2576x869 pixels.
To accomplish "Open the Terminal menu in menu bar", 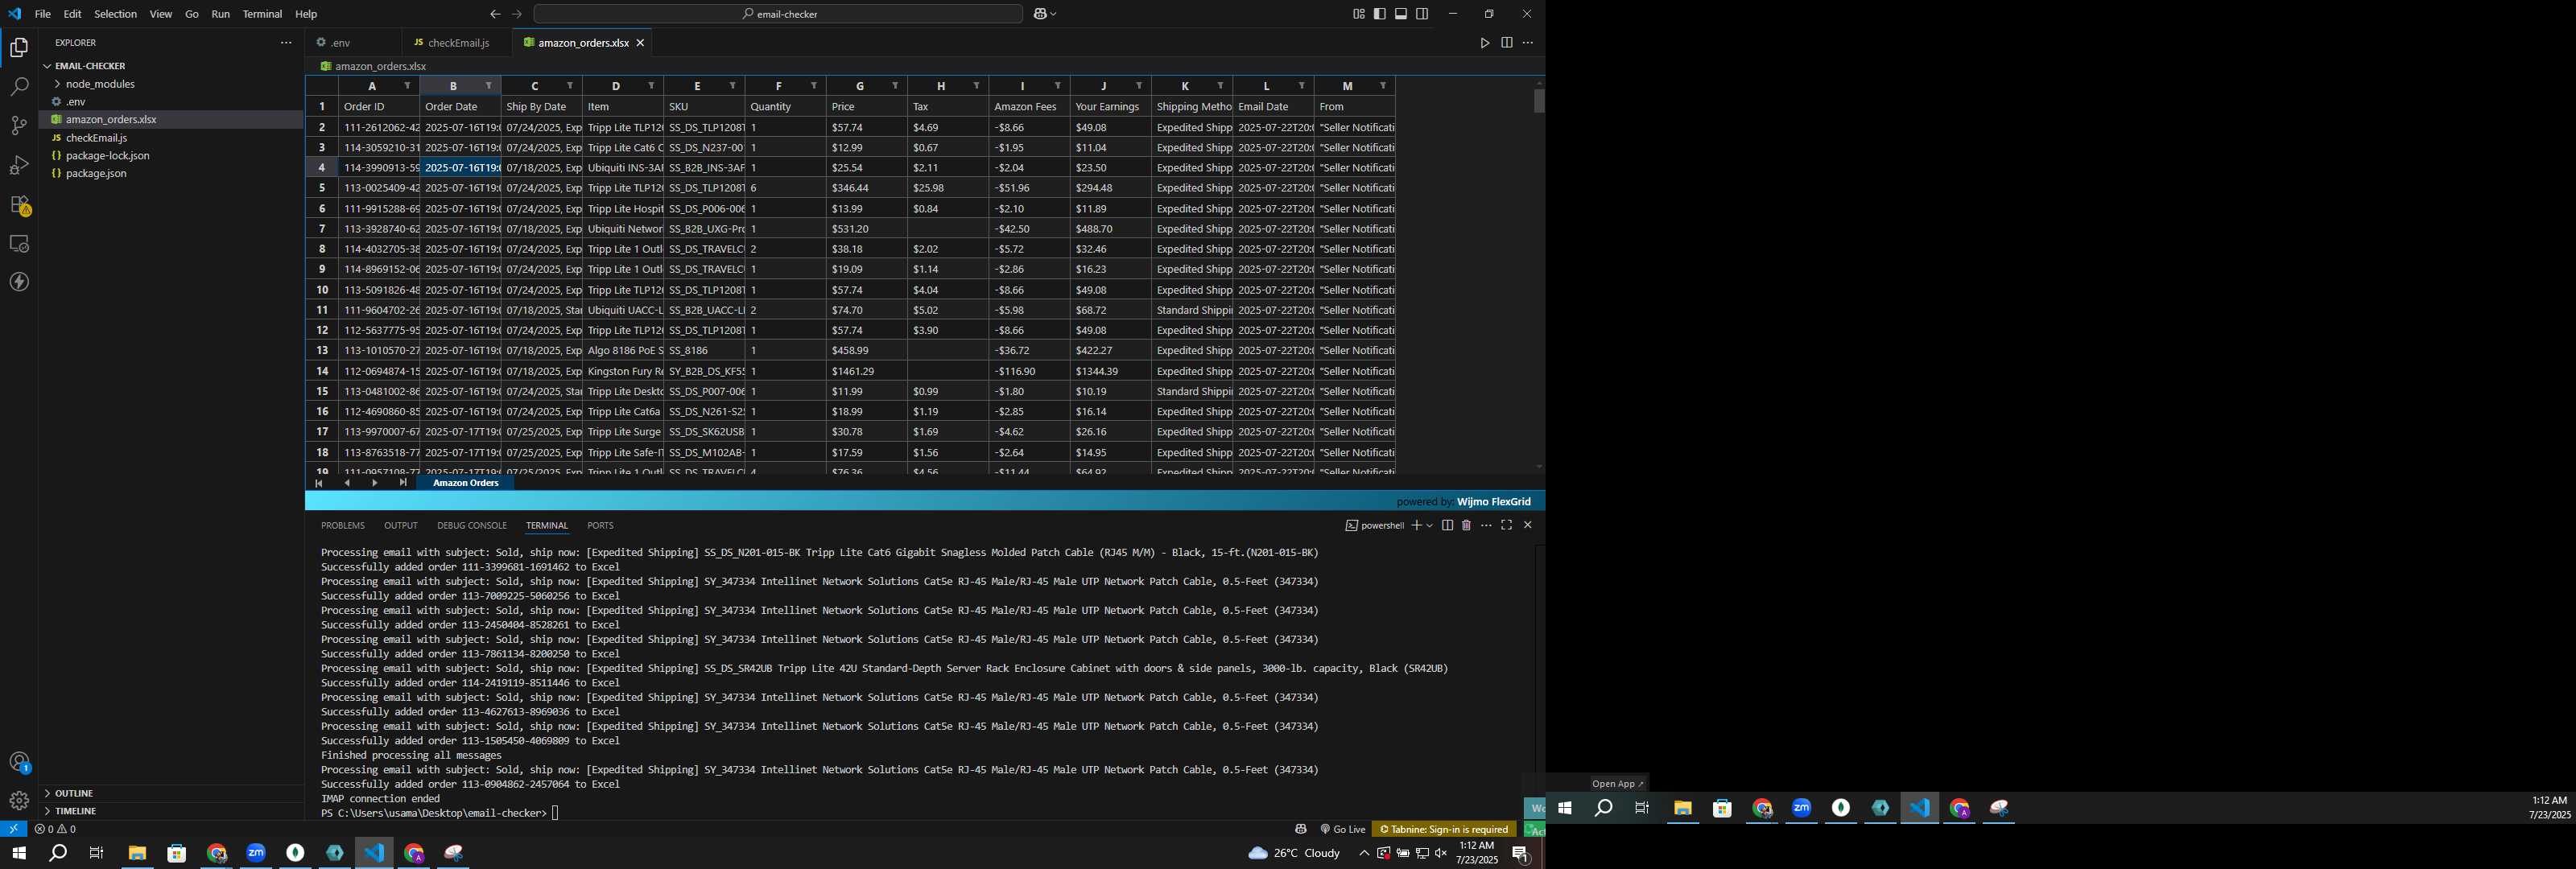I will coord(262,14).
